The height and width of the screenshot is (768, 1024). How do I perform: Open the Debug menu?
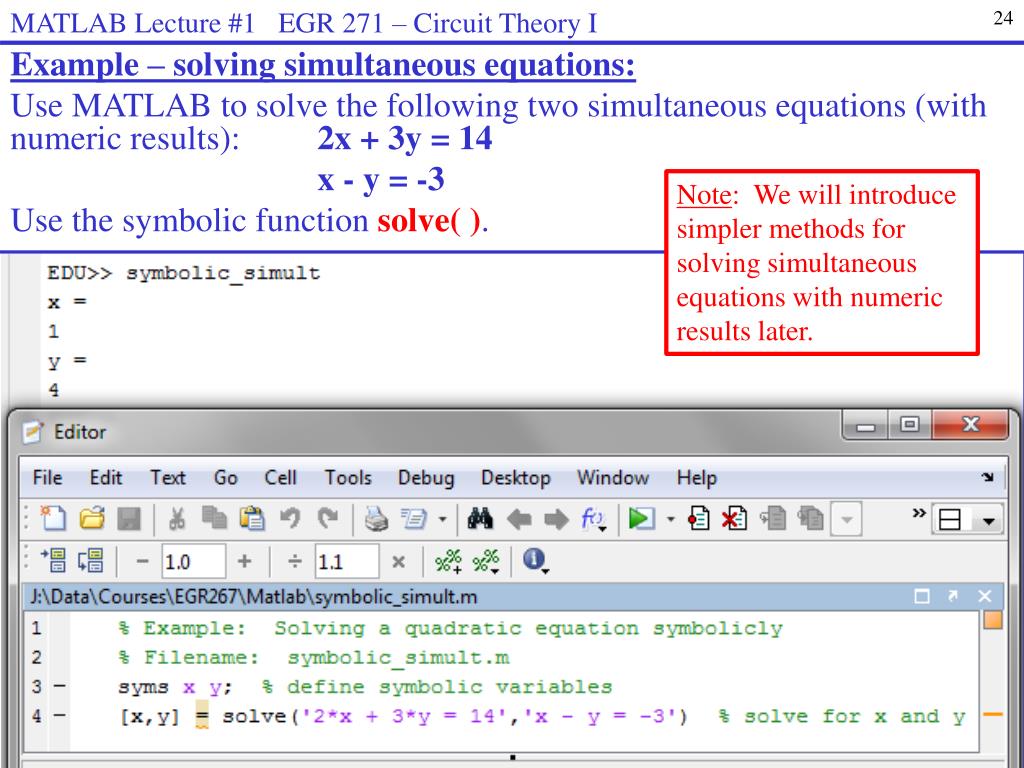(x=426, y=477)
